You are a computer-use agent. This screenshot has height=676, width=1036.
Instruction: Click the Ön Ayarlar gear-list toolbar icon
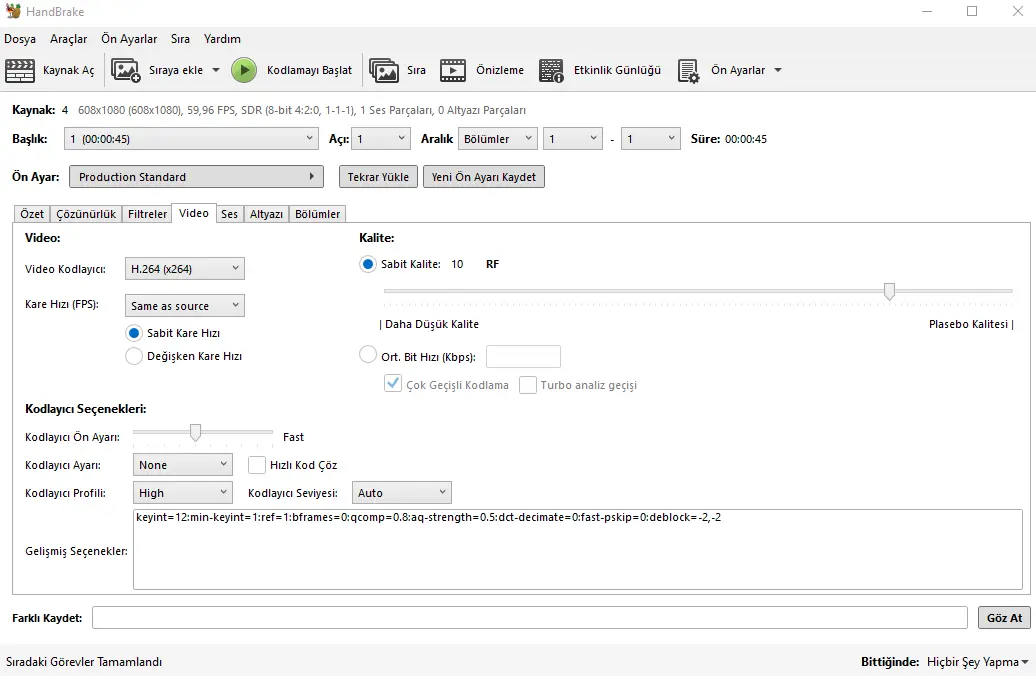click(688, 71)
